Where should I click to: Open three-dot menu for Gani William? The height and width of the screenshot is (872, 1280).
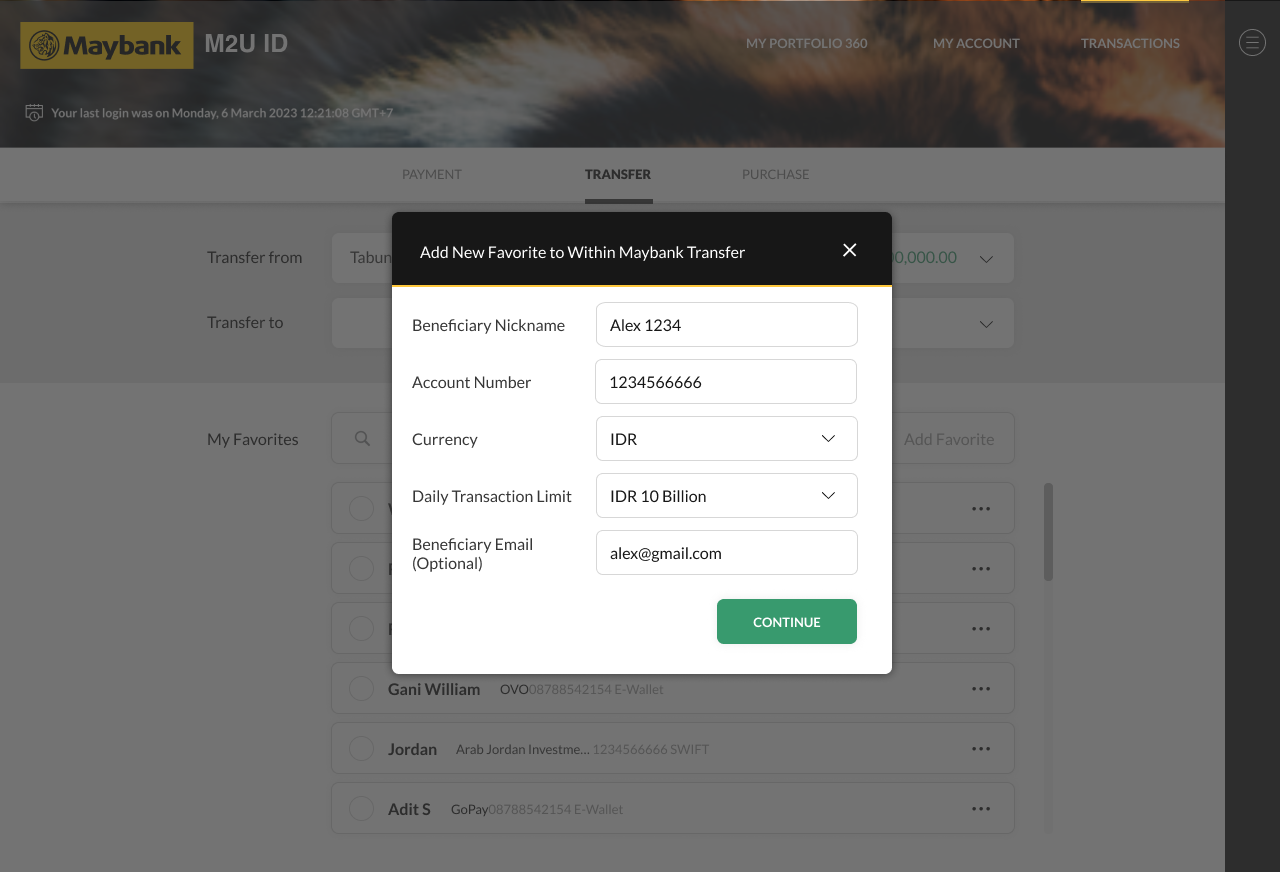tap(980, 689)
